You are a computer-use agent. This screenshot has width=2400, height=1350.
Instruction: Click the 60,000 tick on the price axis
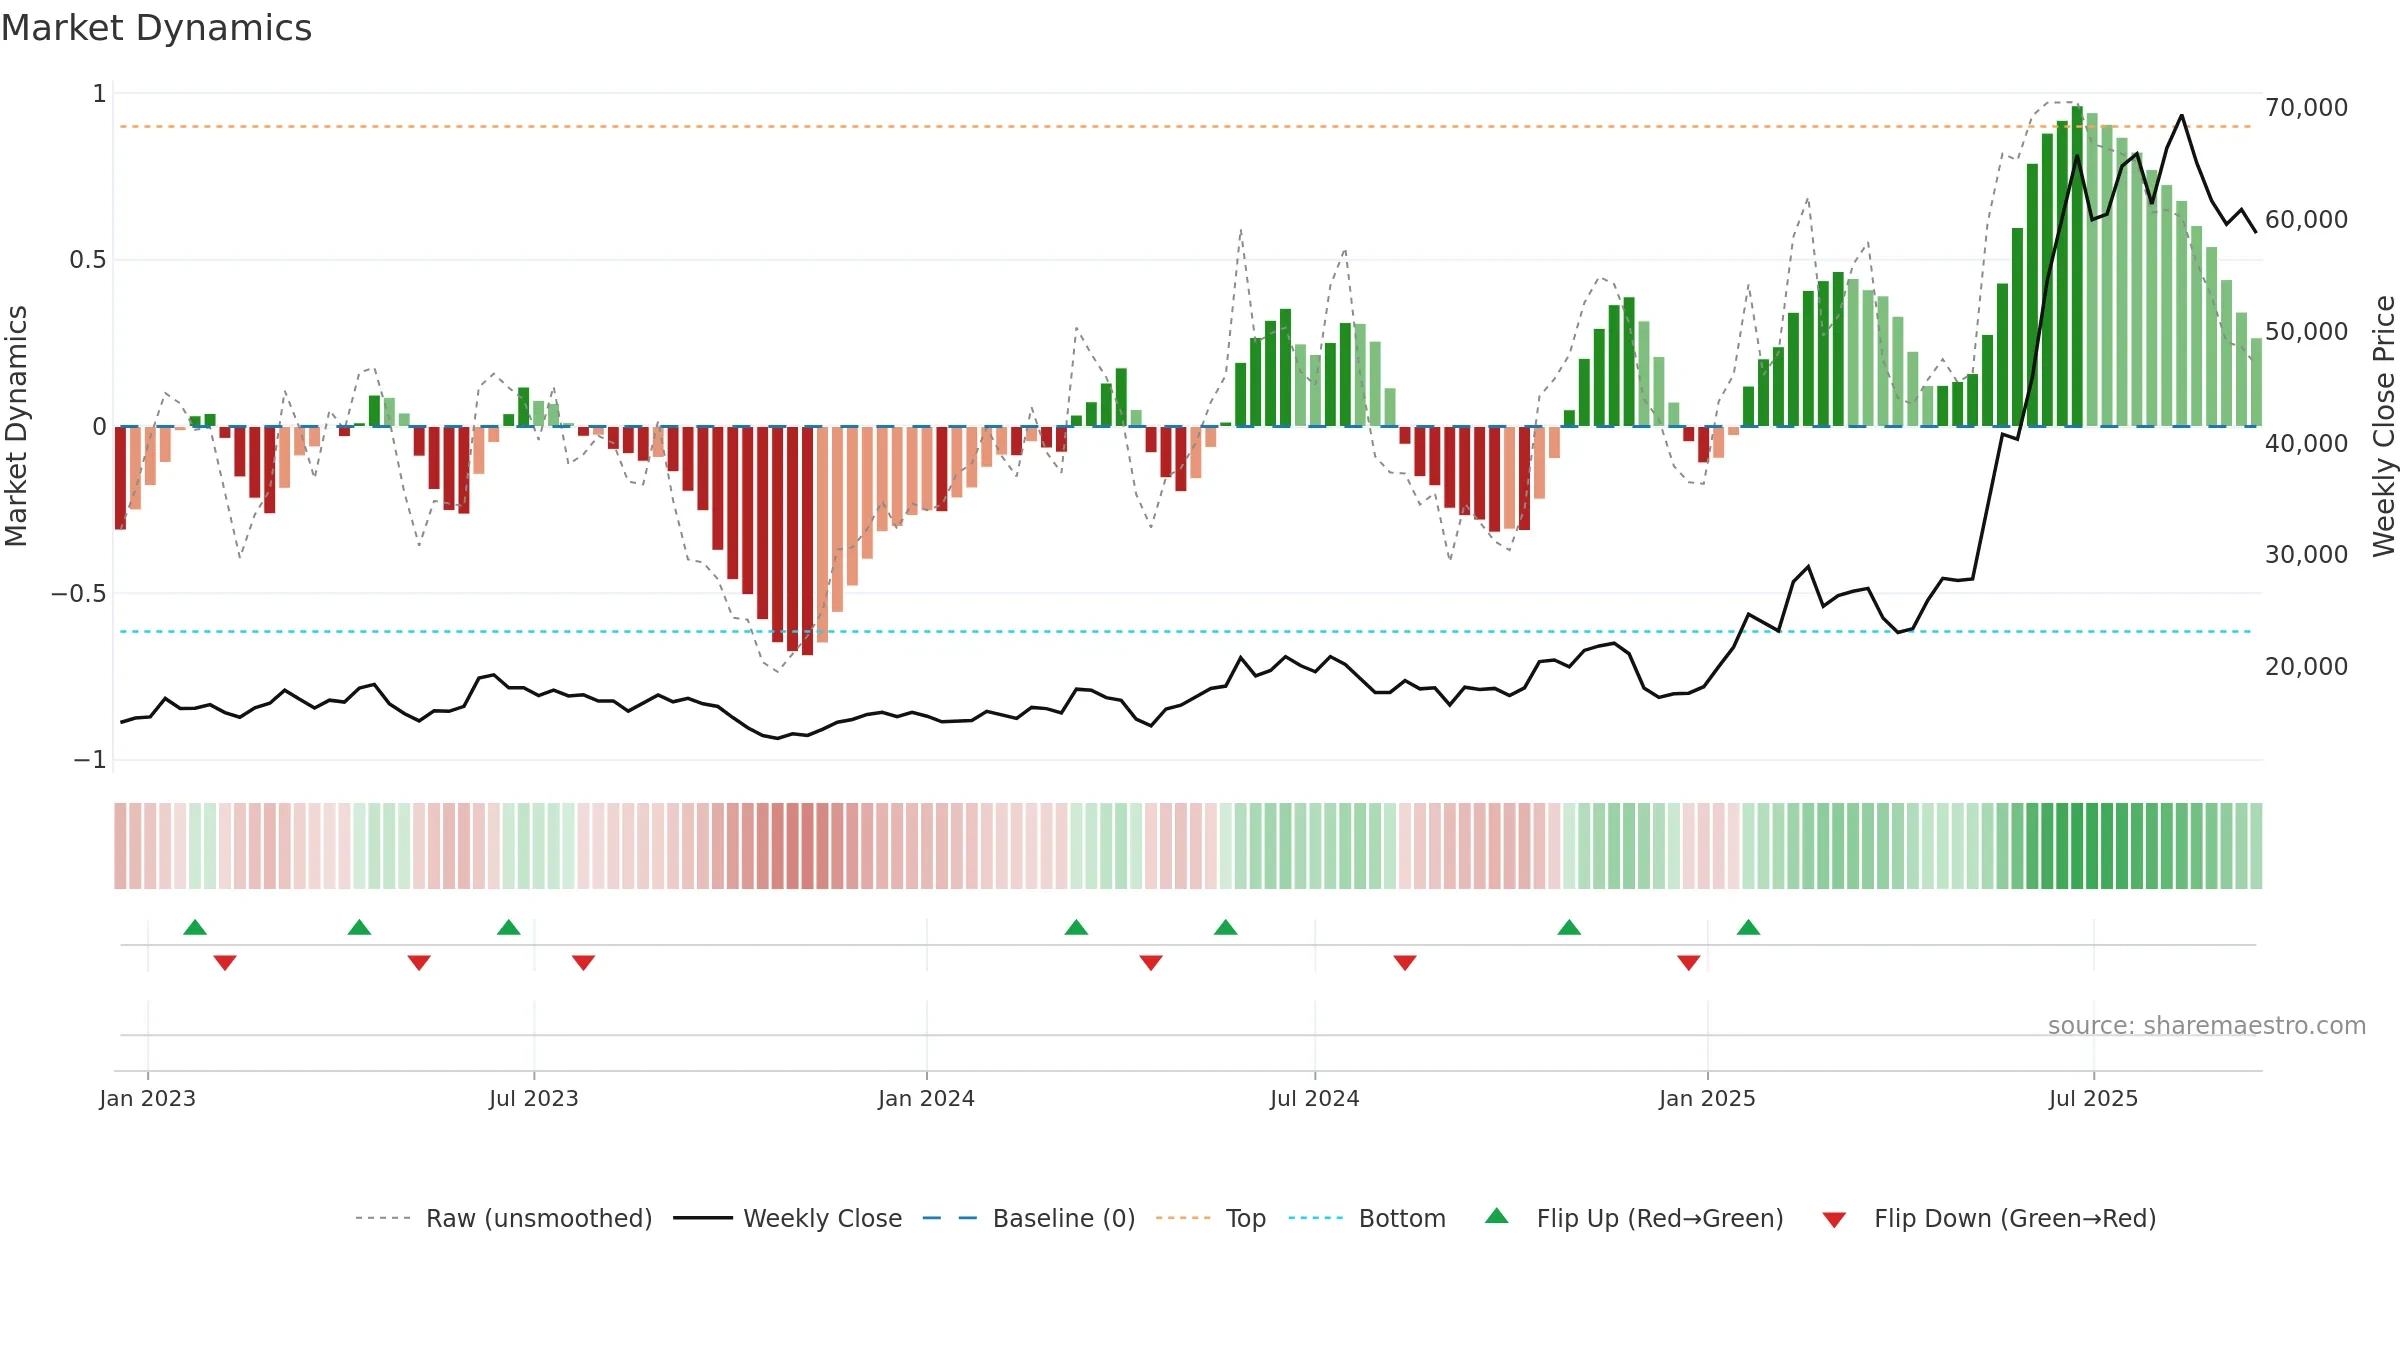pyautogui.click(x=2307, y=219)
